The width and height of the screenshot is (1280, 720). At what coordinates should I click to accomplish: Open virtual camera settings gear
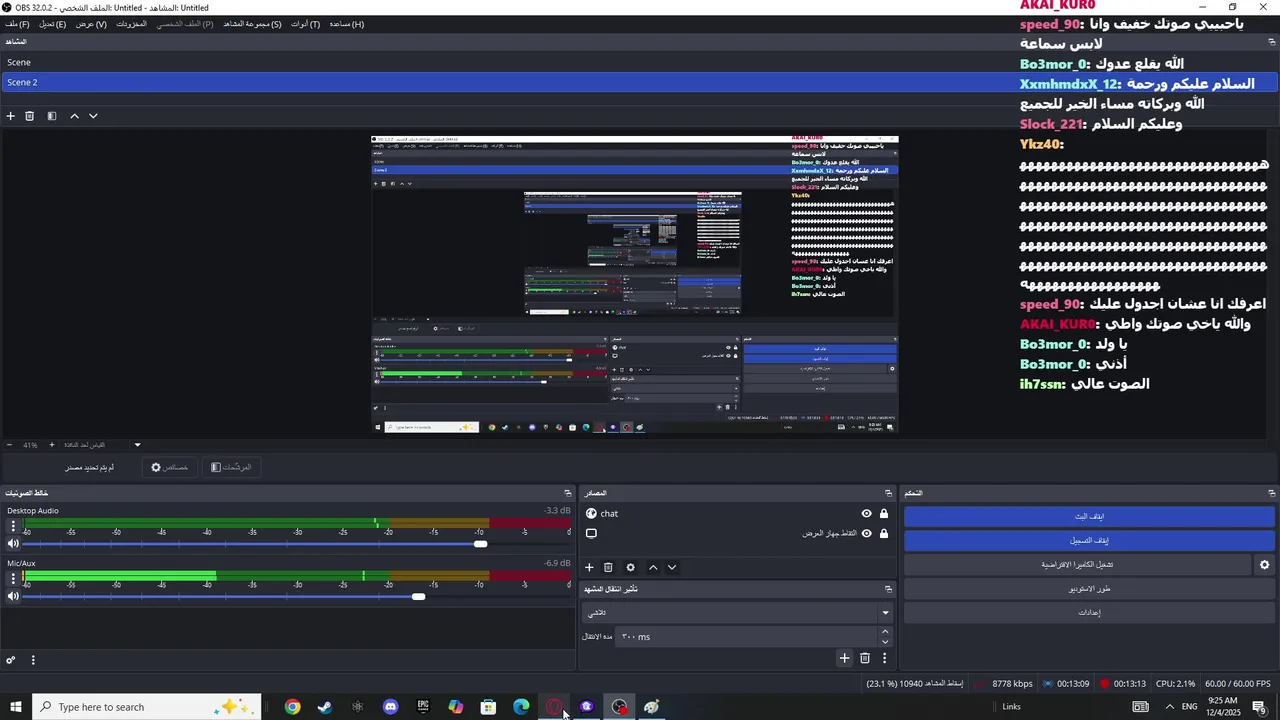click(x=1264, y=565)
